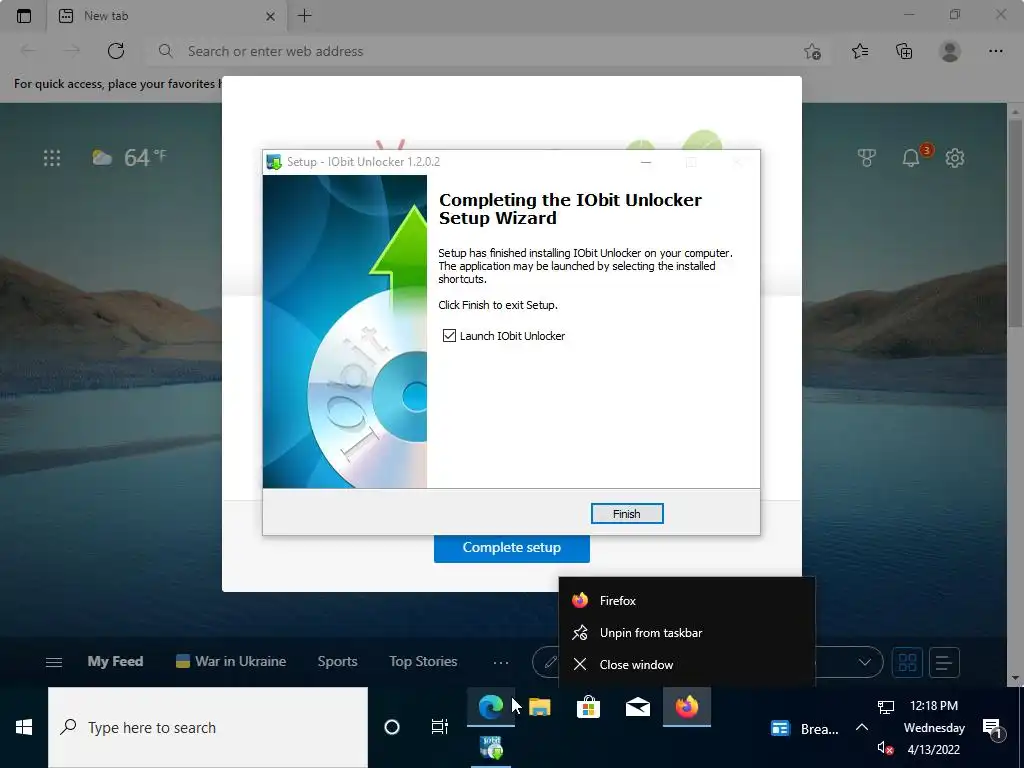Open the Favorites list icon in Edge

point(860,51)
